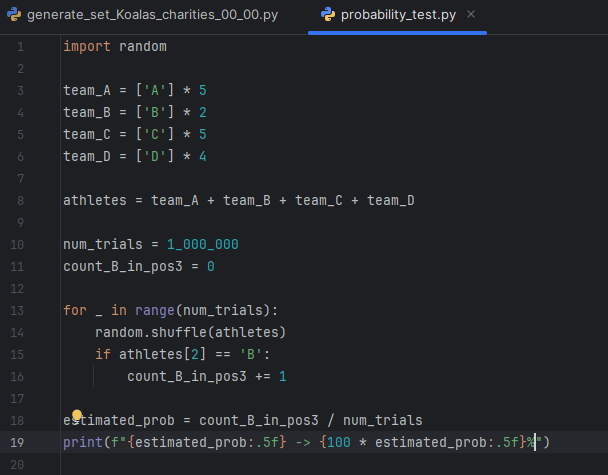Close the probability_test.py tab
The image size is (608, 475).
pos(471,14)
